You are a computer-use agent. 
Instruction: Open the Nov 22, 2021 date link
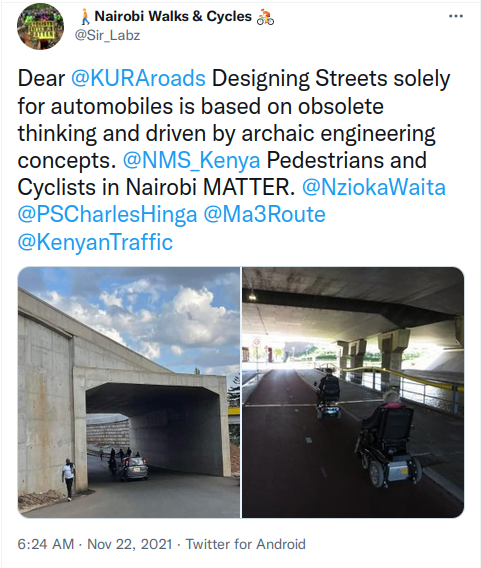pos(130,544)
